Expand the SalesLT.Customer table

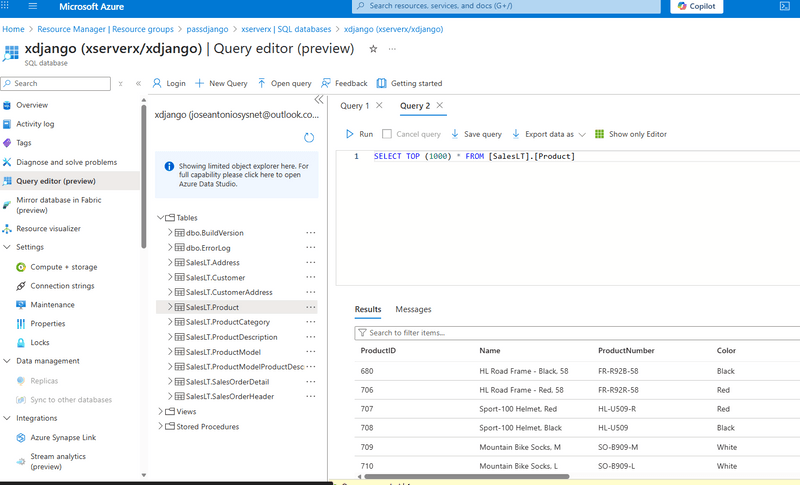click(x=170, y=277)
